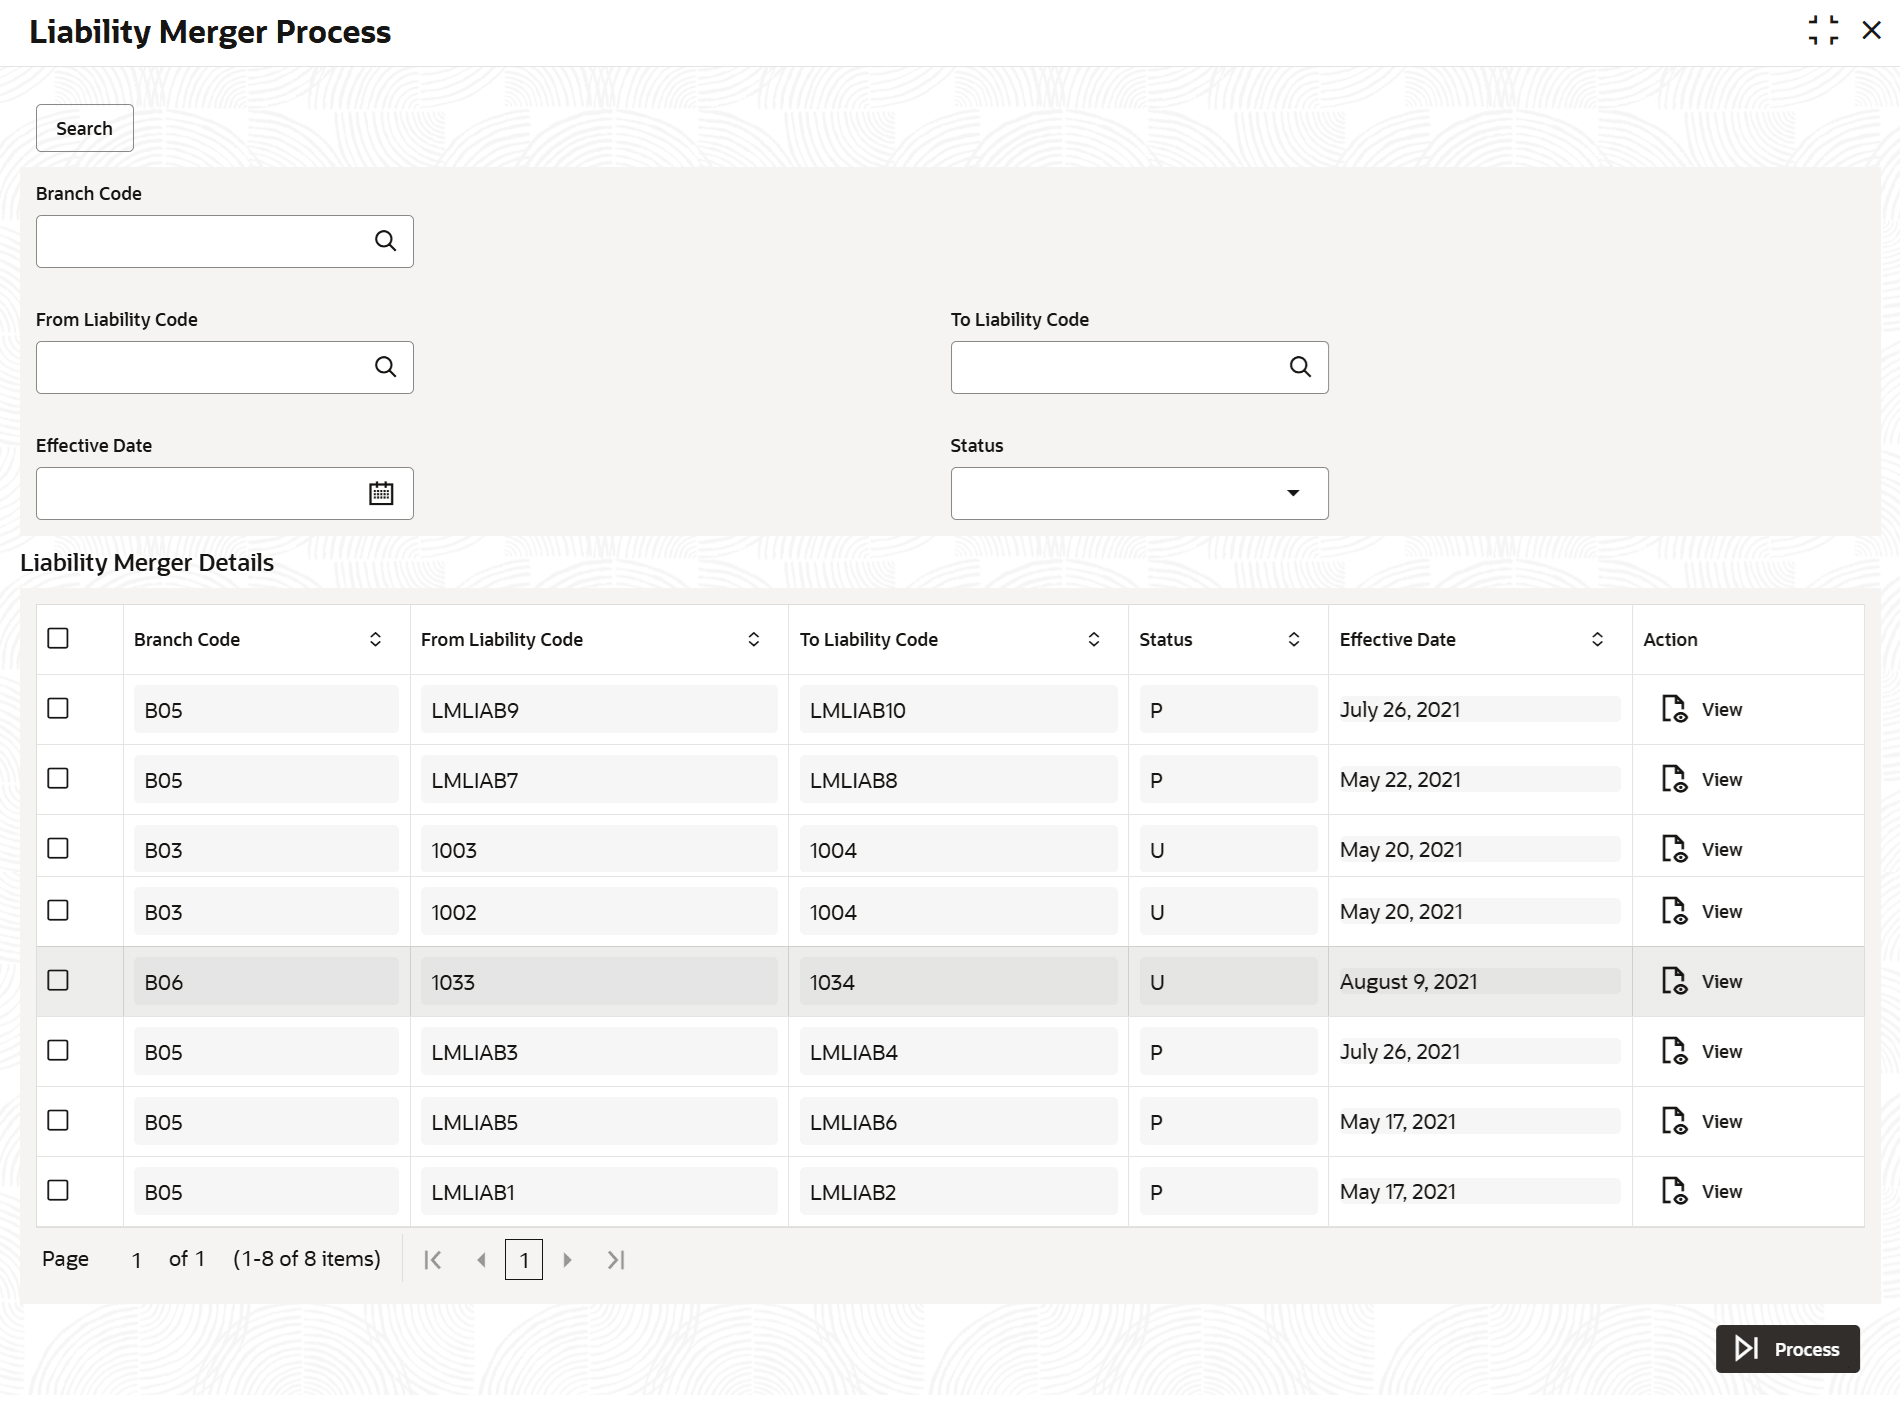Open Branch Code lookup search icon
Image resolution: width=1900 pixels, height=1410 pixels.
[385, 241]
